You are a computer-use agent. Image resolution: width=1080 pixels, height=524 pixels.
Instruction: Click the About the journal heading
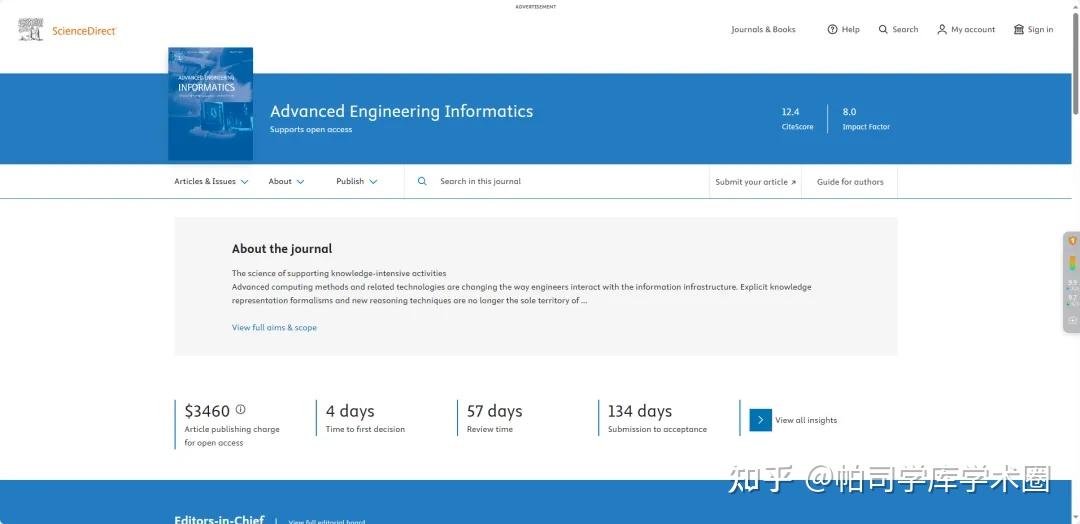tap(282, 249)
